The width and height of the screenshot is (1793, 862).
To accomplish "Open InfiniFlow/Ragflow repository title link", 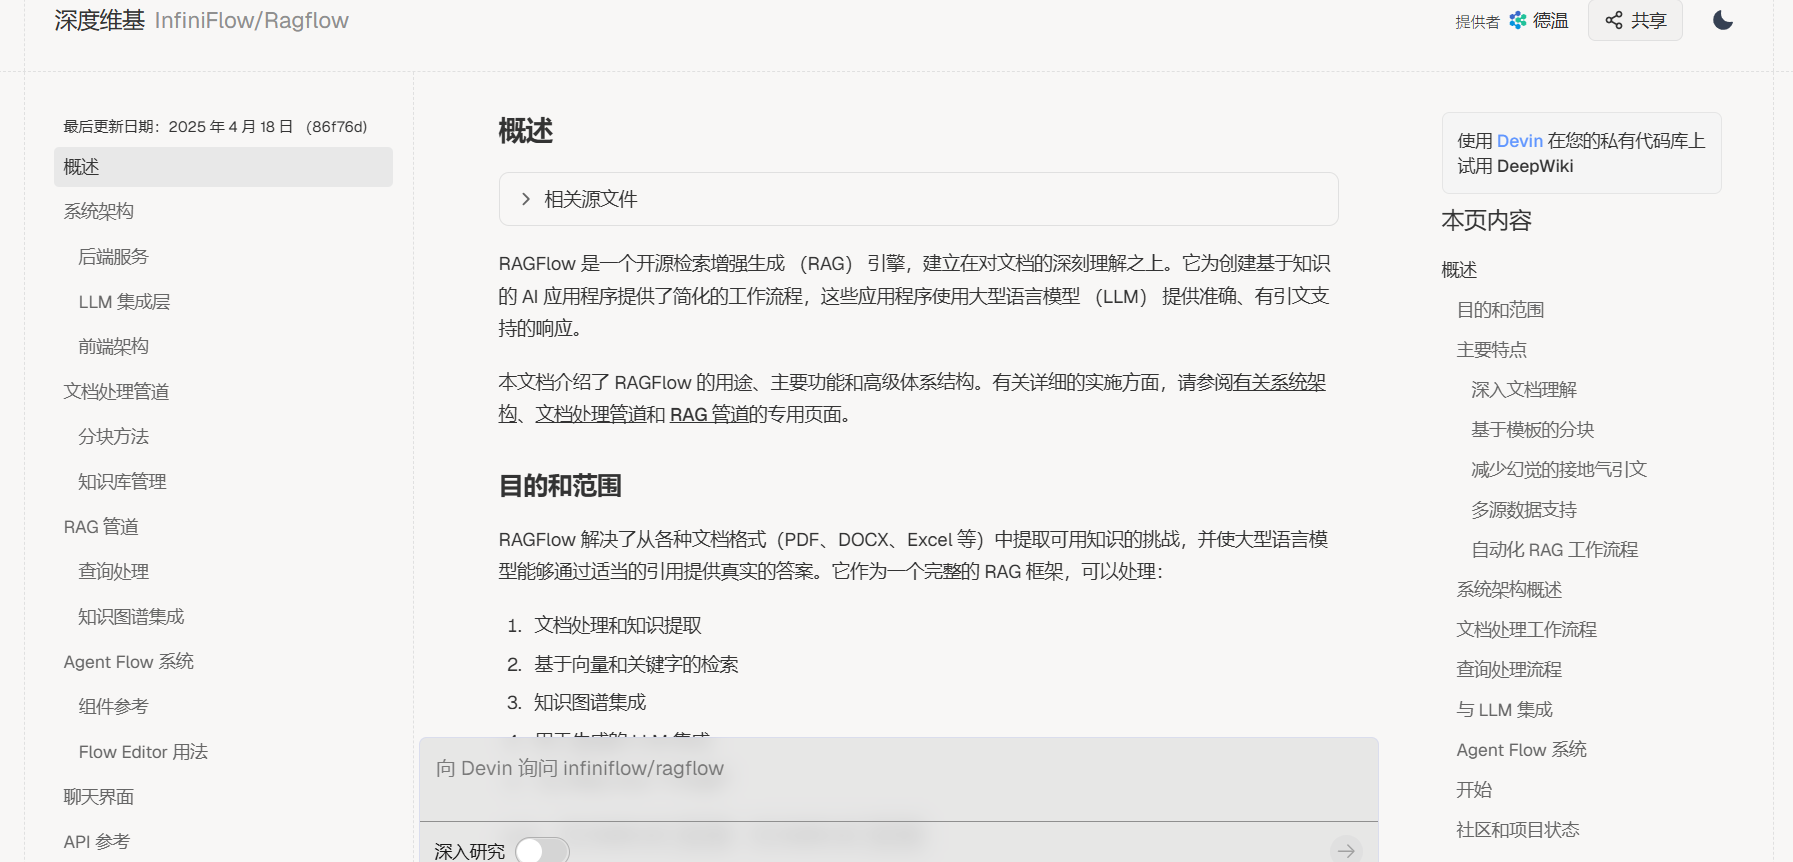I will click(x=252, y=20).
